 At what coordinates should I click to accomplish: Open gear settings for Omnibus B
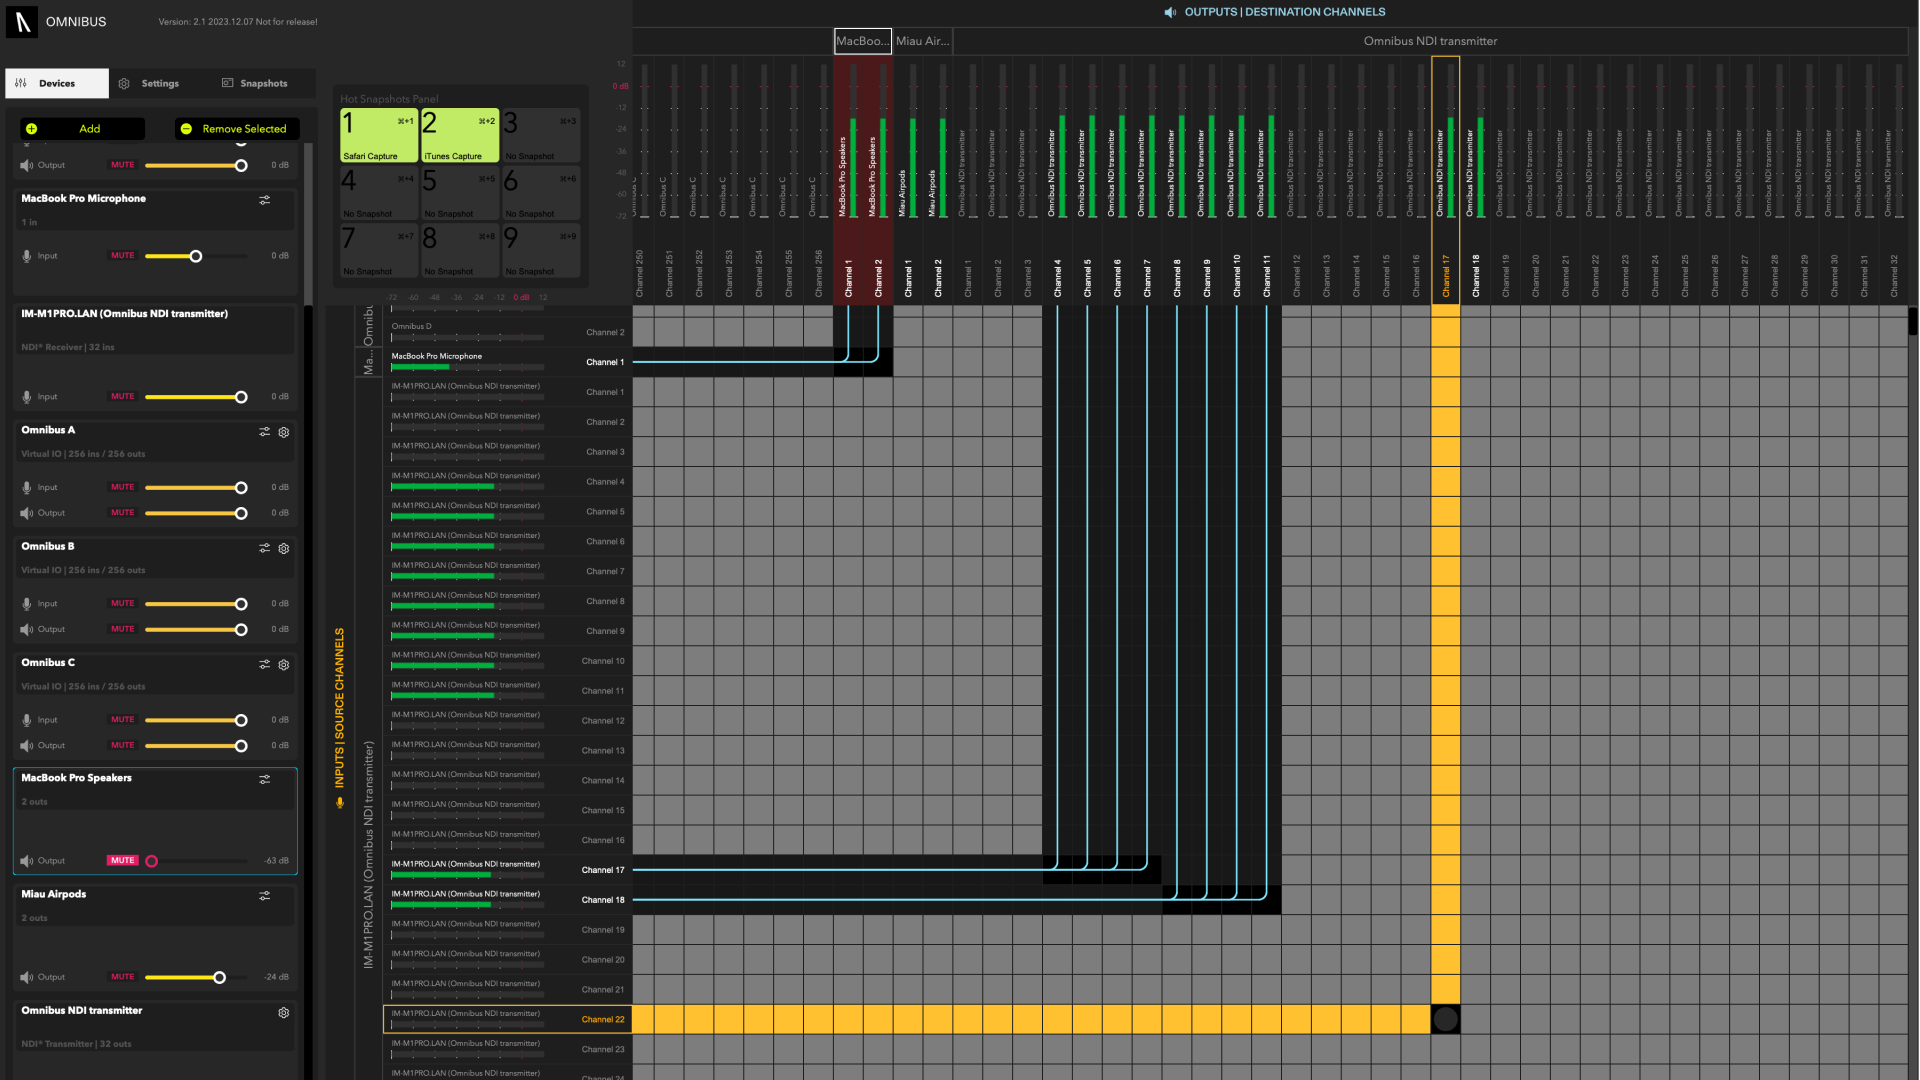click(x=284, y=548)
